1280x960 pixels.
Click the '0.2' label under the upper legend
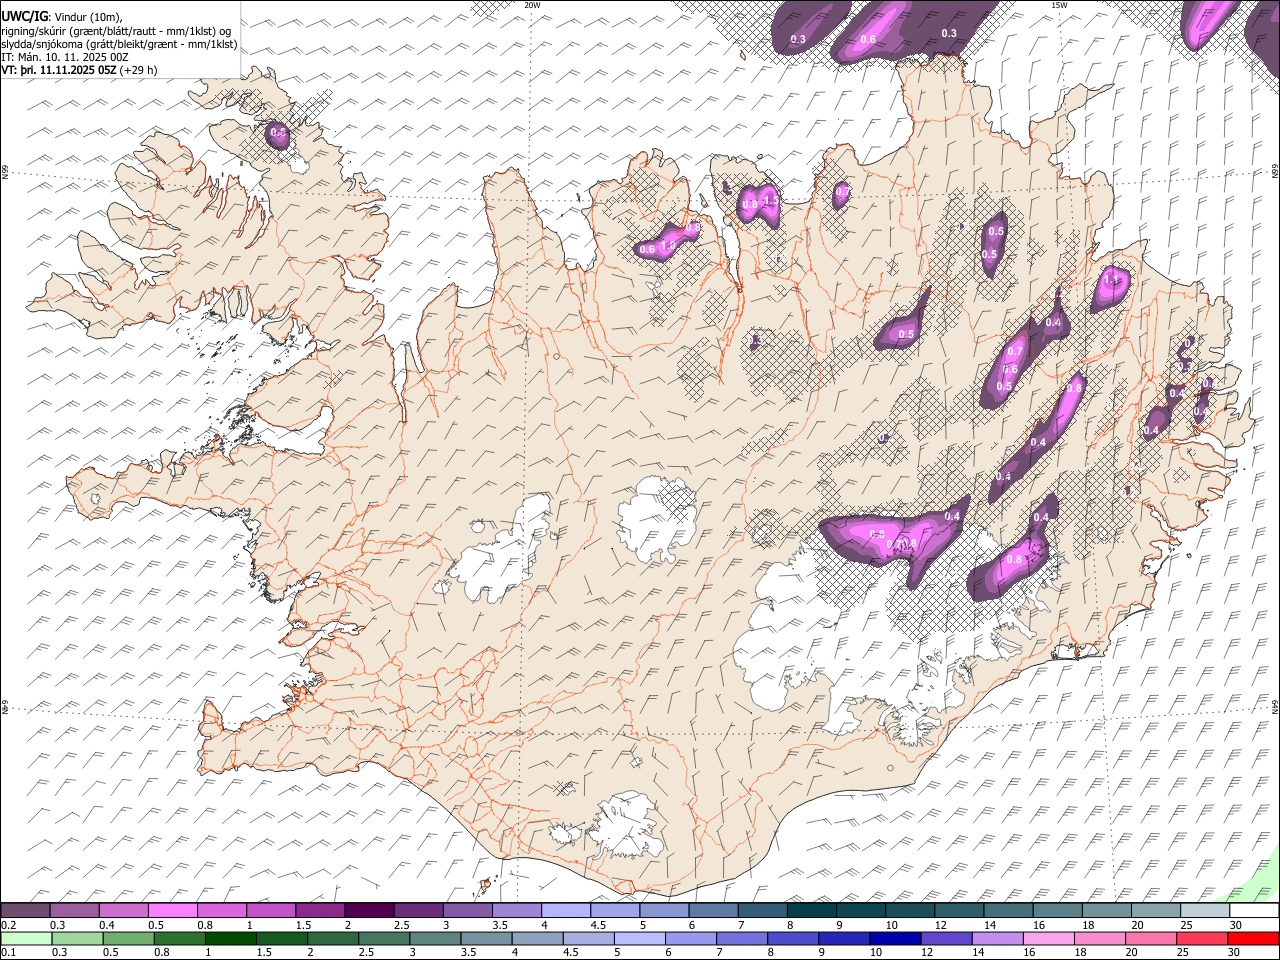(8, 925)
